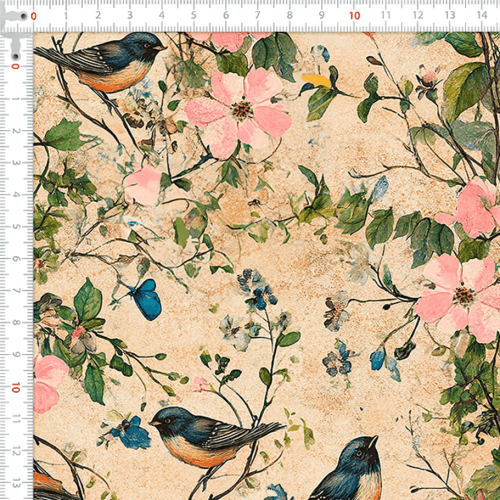Select number 4 on the vertical ruler
Image resolution: width=500 pixels, height=500 pixels.
click(x=15, y=195)
